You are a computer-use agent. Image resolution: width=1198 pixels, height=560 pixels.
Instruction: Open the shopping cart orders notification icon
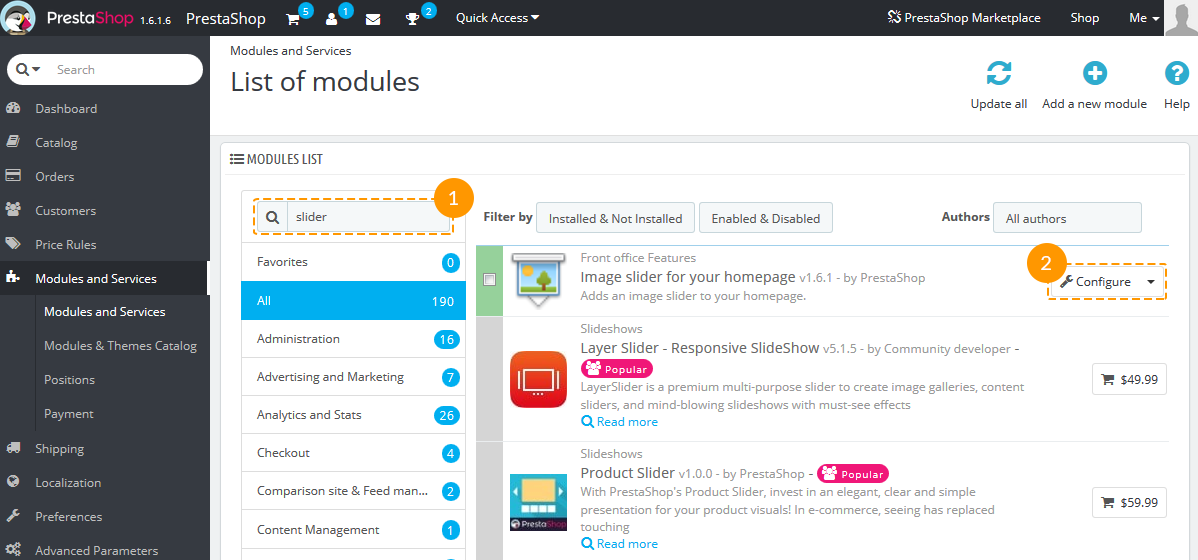(x=293, y=20)
